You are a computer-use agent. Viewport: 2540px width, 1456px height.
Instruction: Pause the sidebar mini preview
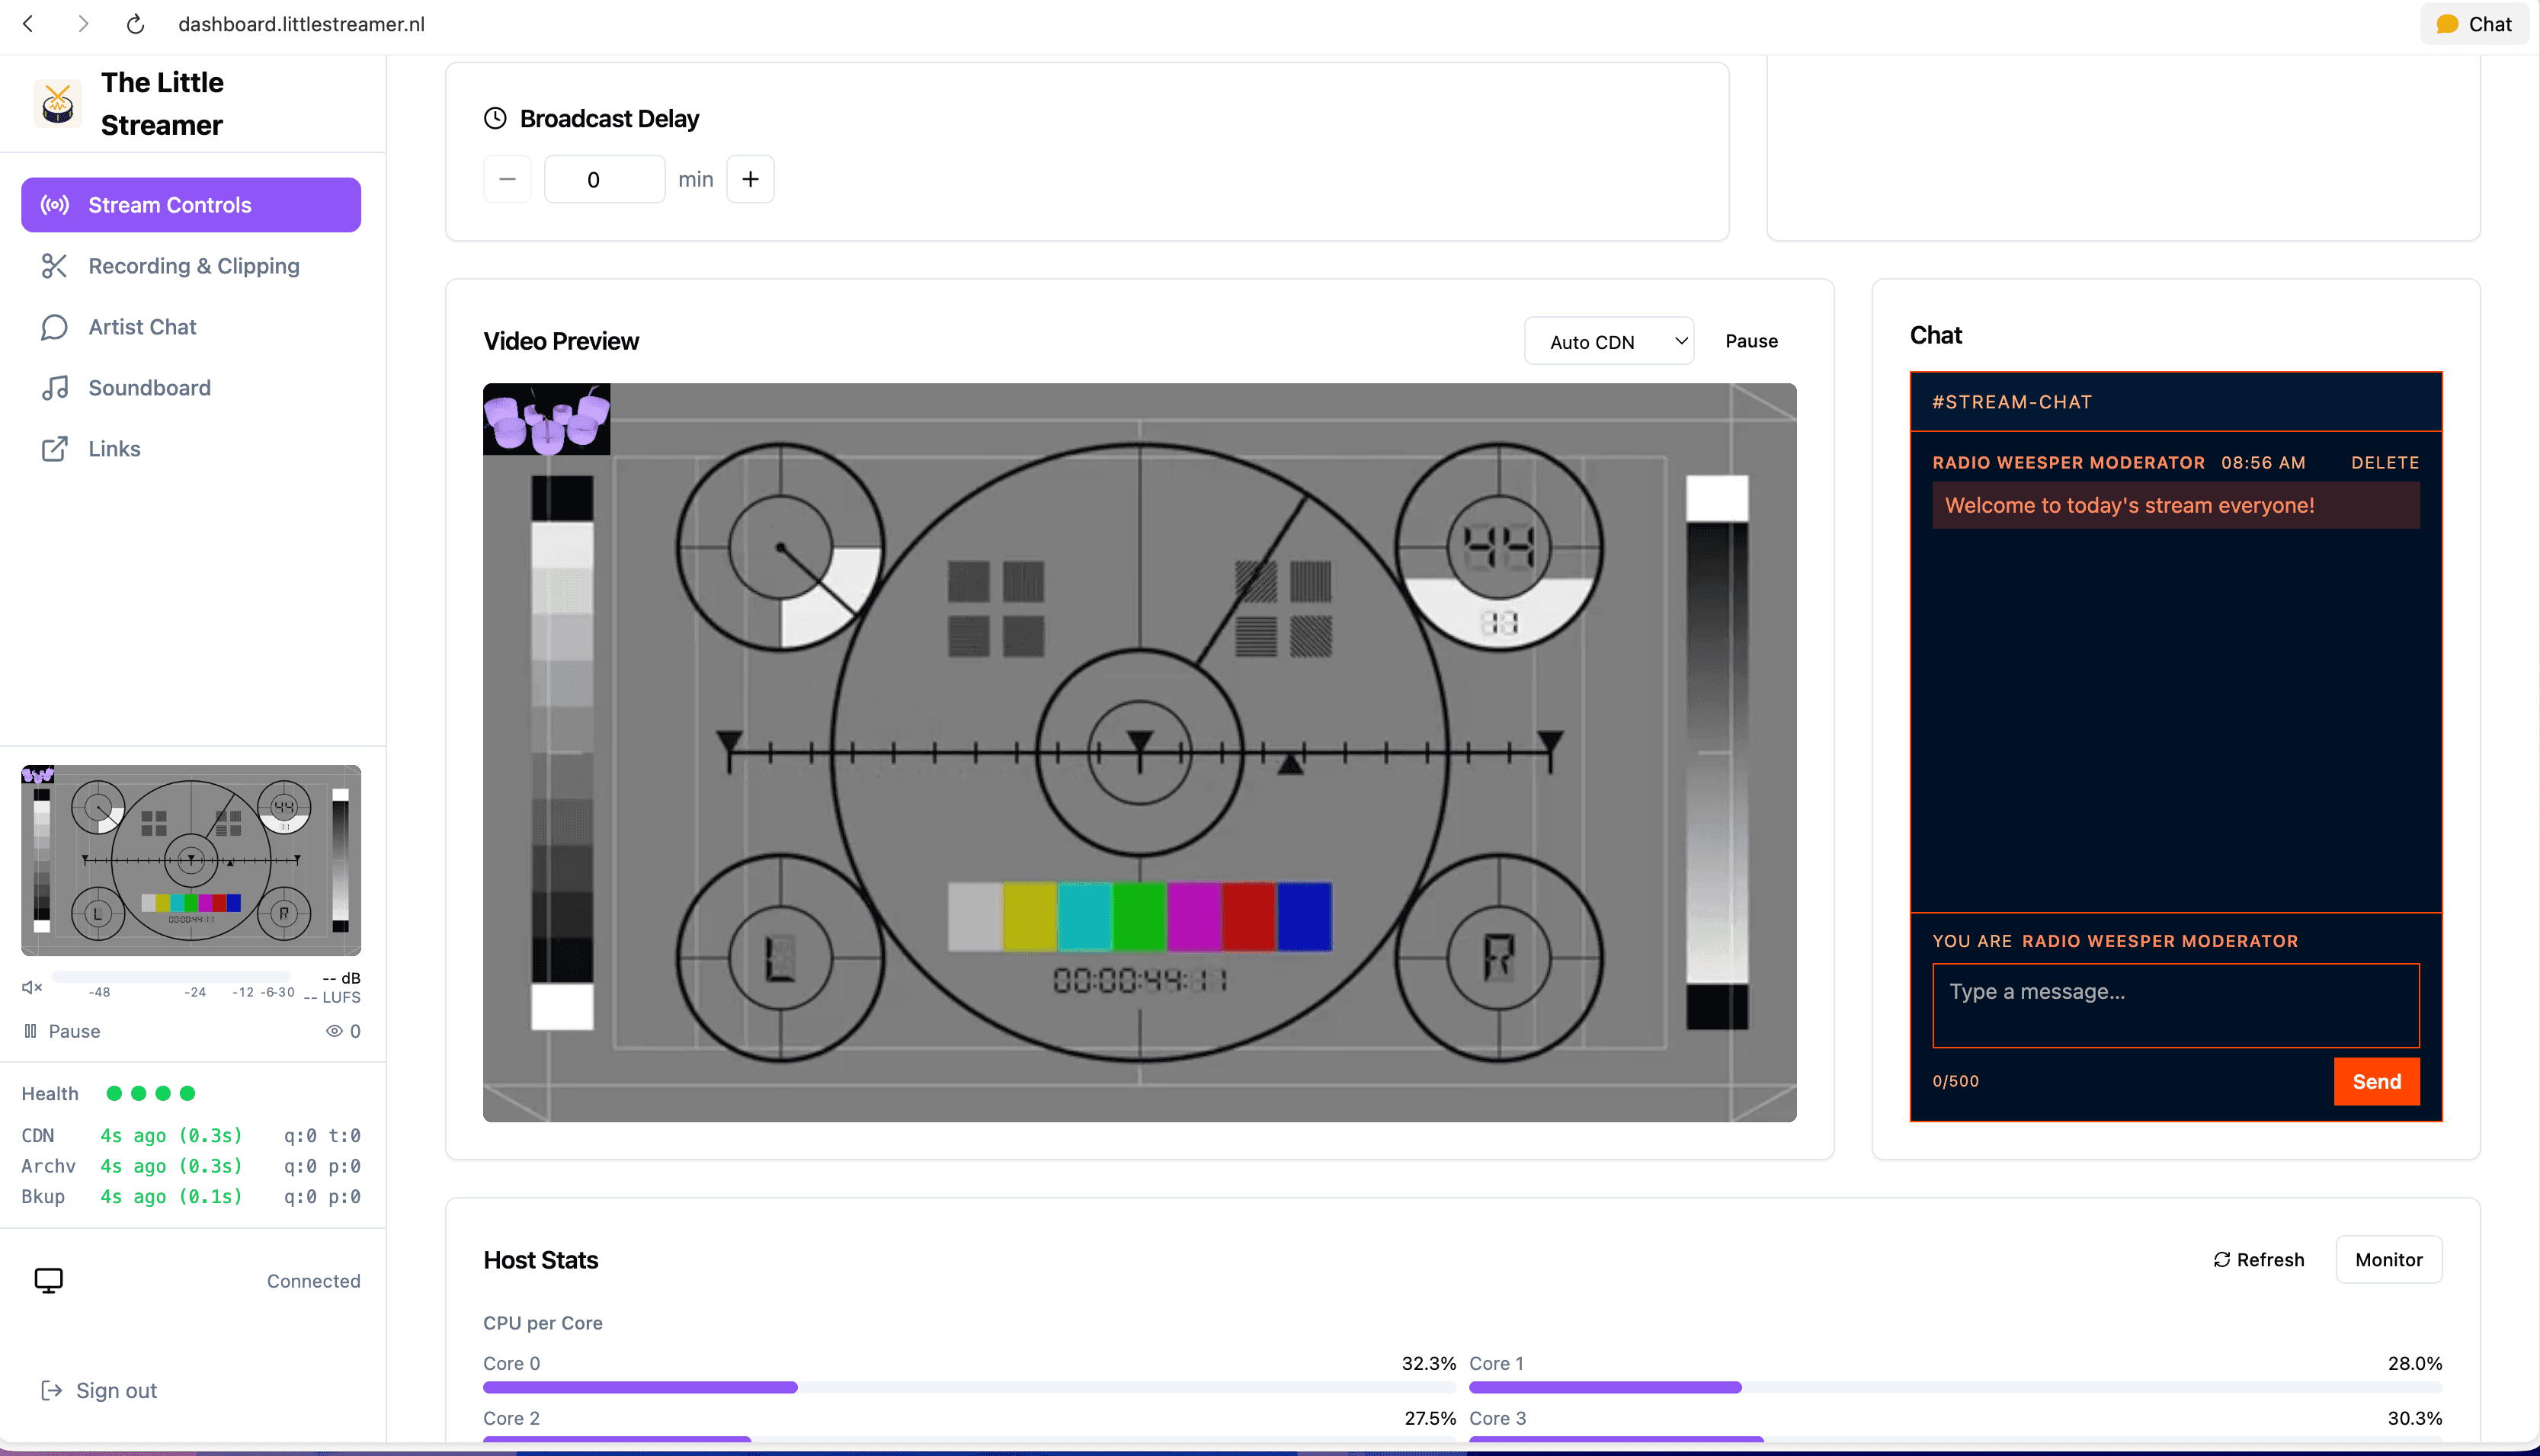pos(62,1031)
